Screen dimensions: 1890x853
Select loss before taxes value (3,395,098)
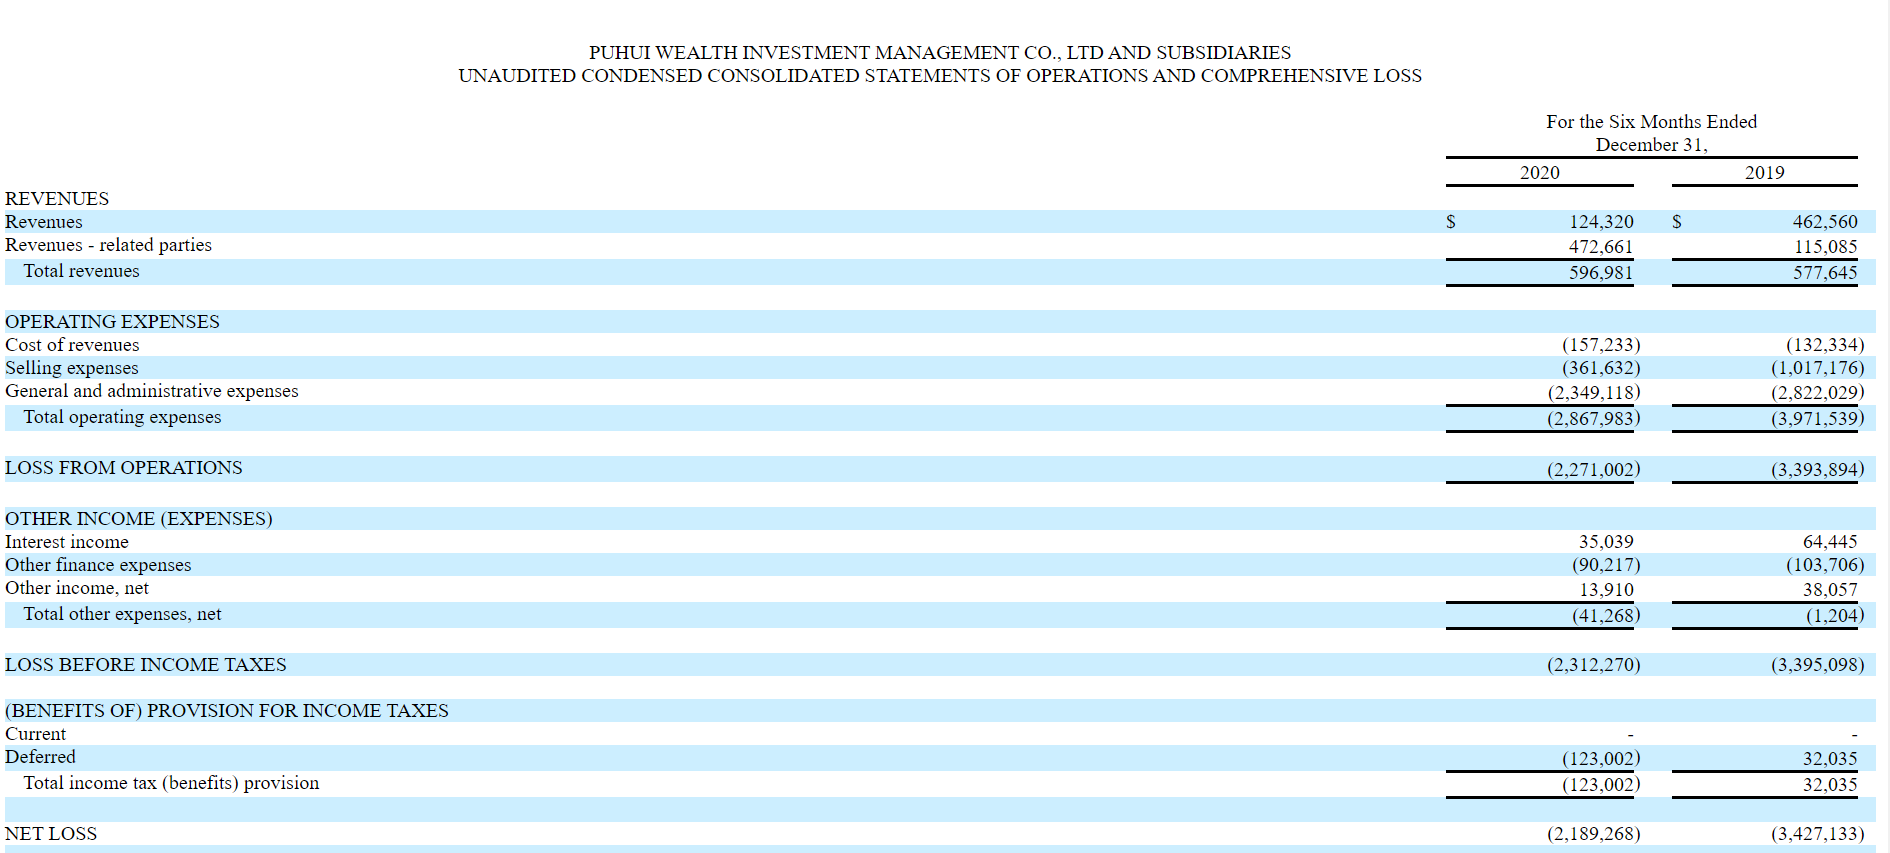pos(1818,665)
